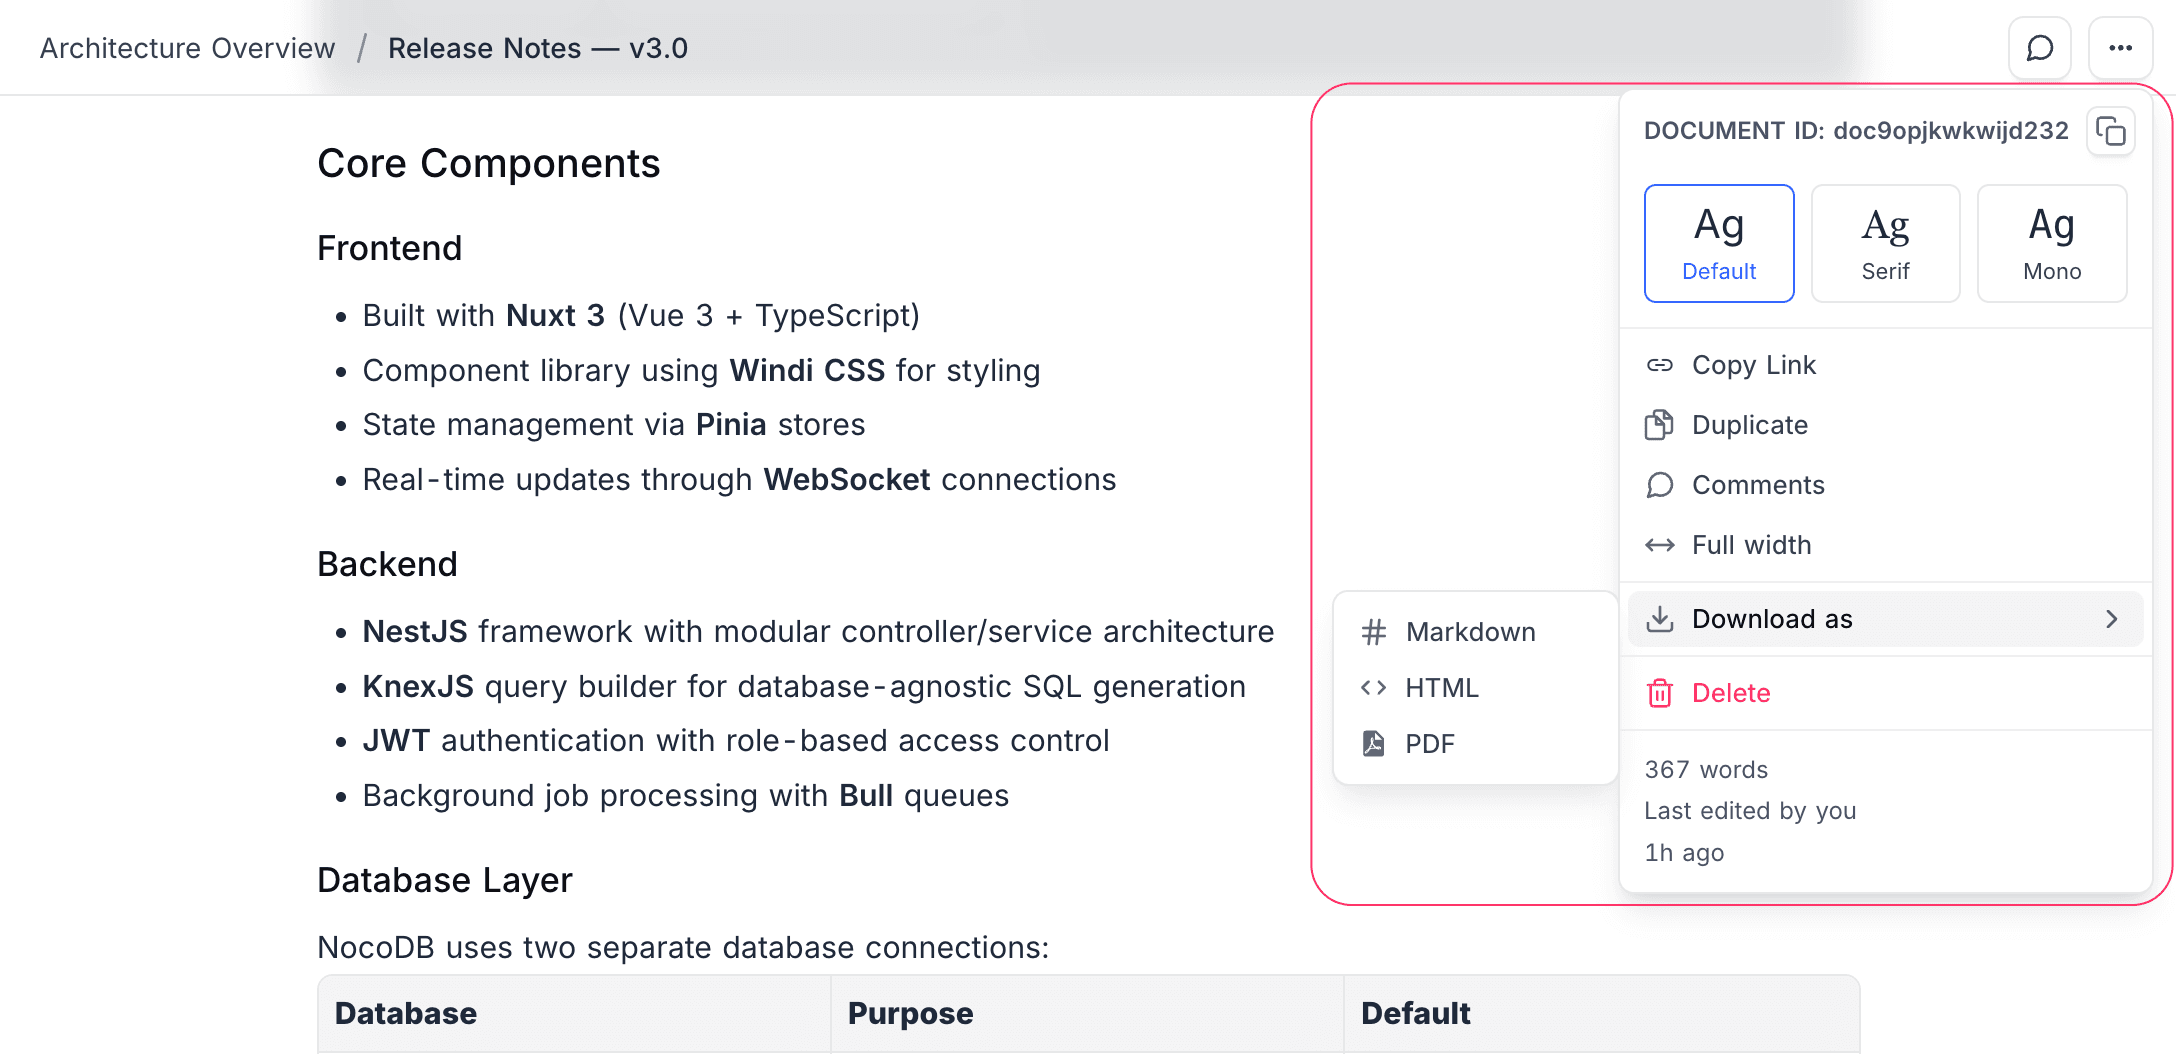Screen dimensions: 2176x1054
Task: Click the Duplicate document icon
Action: tap(1660, 425)
